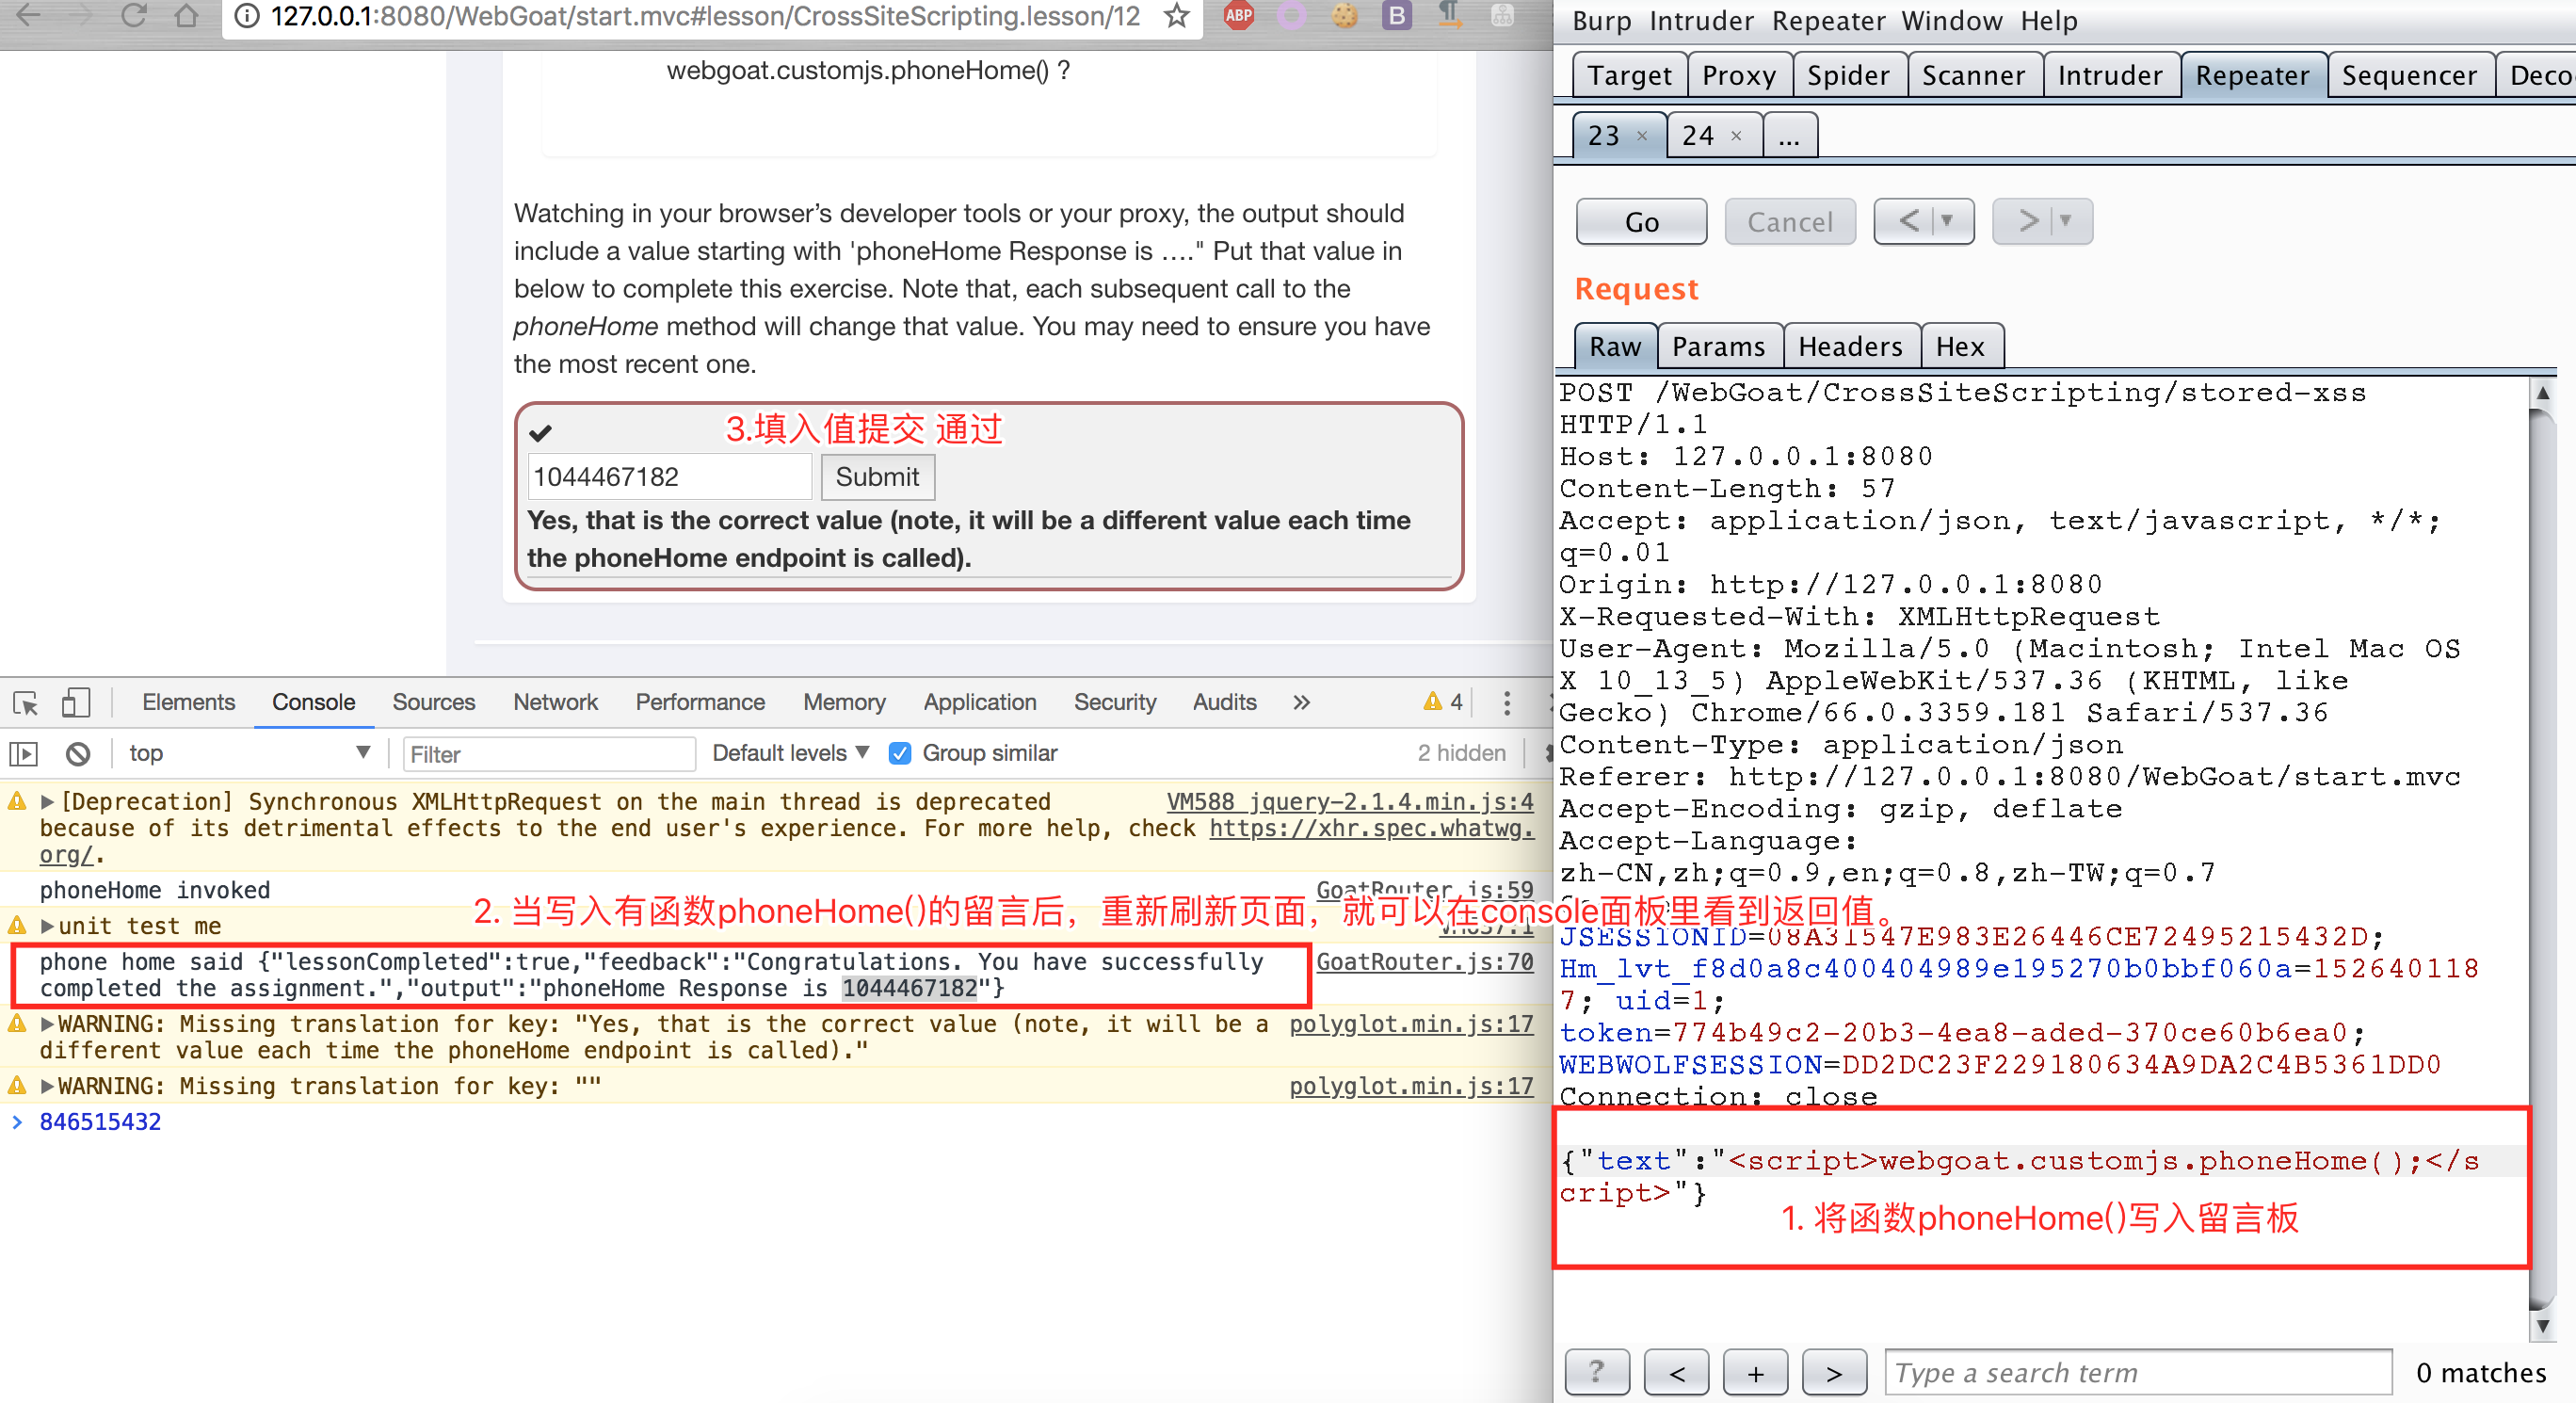The image size is (2576, 1403).
Task: Focus the Burp search term field
Action: pyautogui.click(x=2137, y=1372)
